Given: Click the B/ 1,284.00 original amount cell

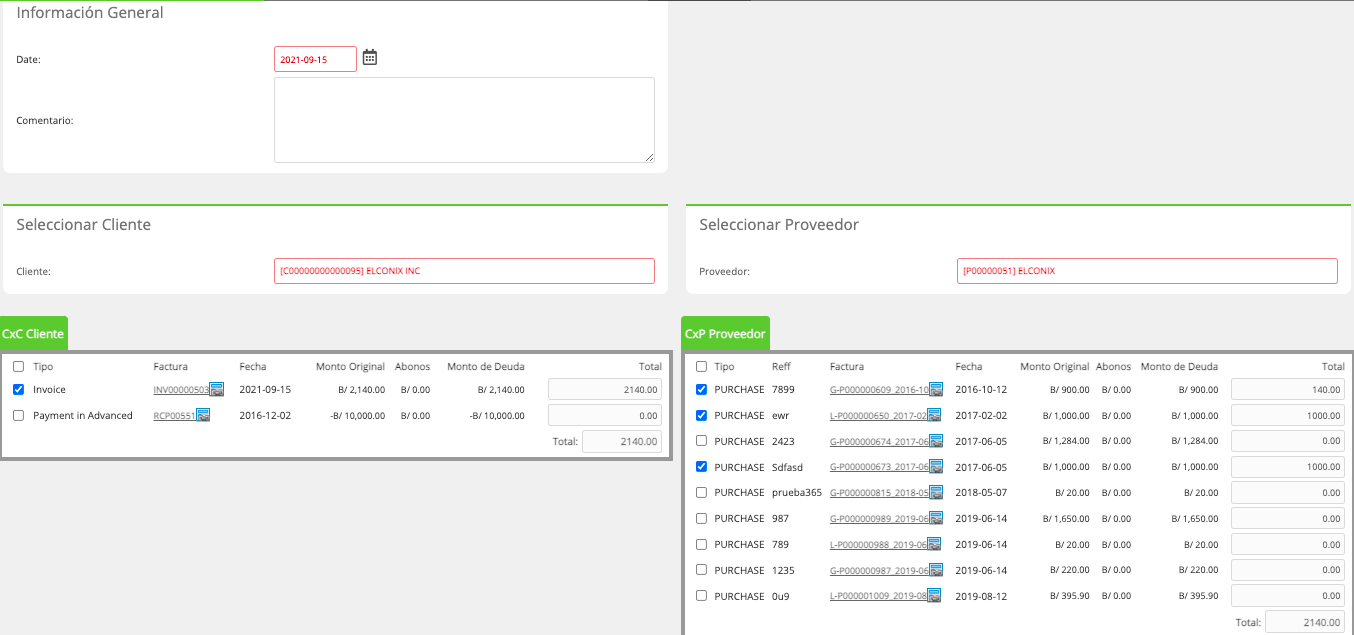Looking at the screenshot, I should coord(1065,441).
